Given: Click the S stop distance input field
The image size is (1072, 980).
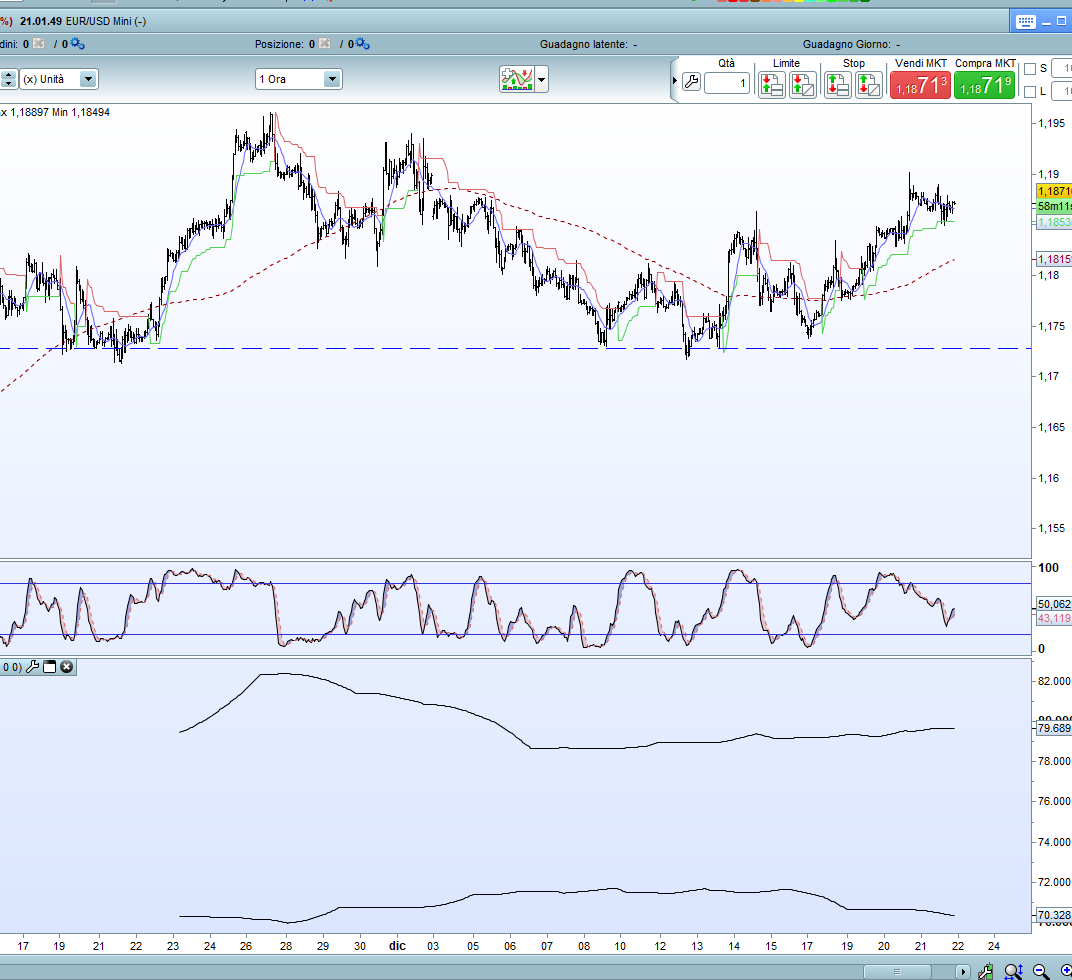Looking at the screenshot, I should 1062,68.
